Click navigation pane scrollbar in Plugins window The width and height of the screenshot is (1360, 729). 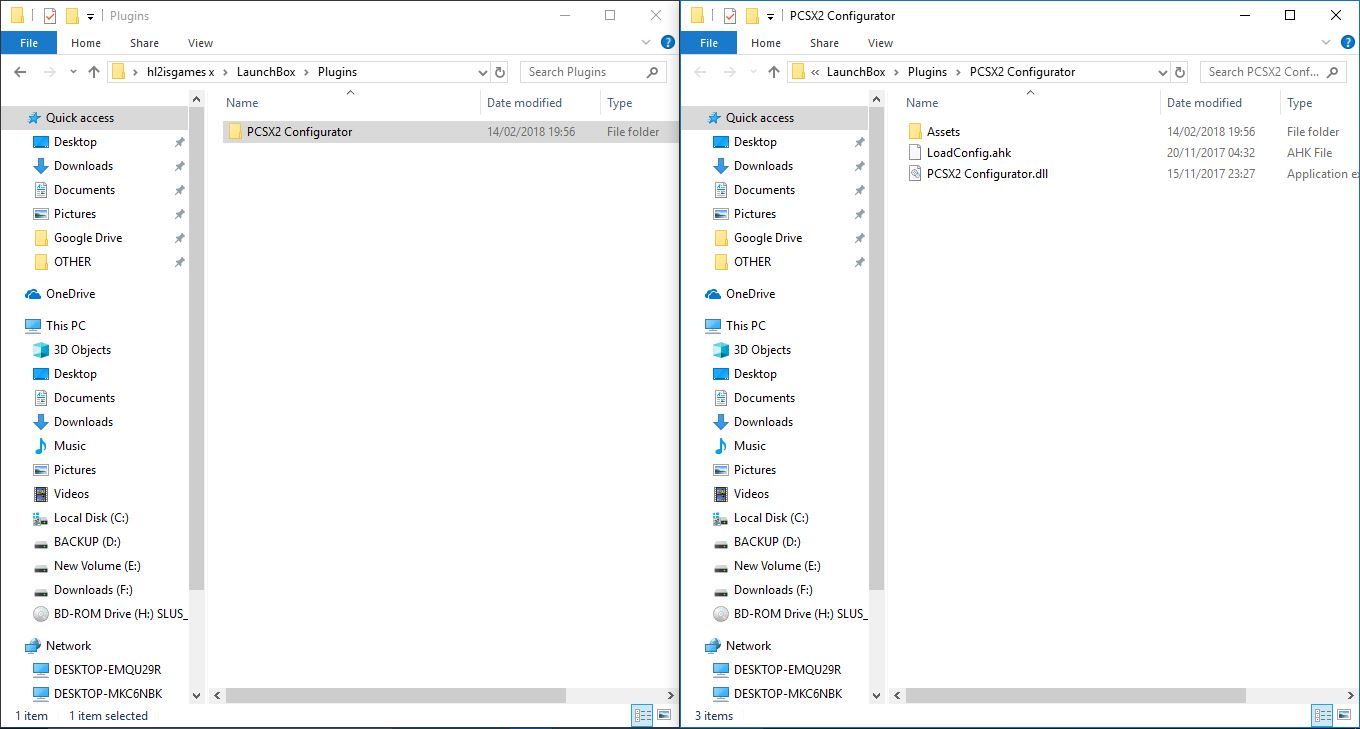pyautogui.click(x=196, y=350)
